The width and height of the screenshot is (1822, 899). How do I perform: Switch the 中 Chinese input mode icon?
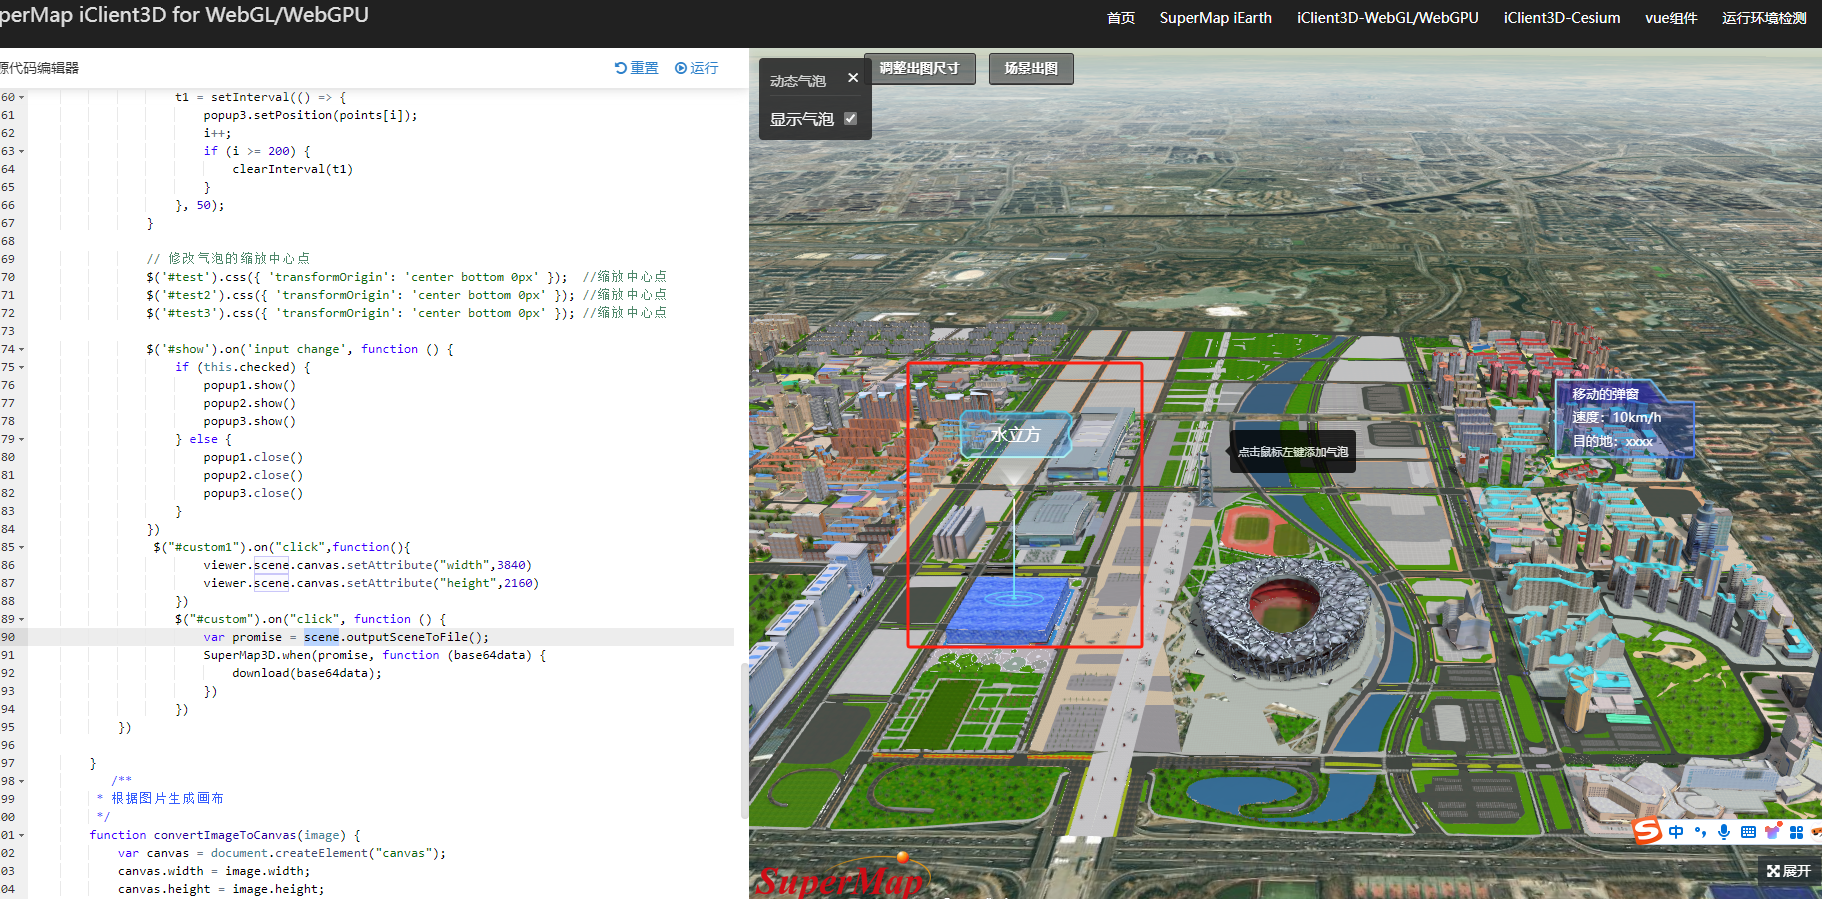coord(1676,832)
